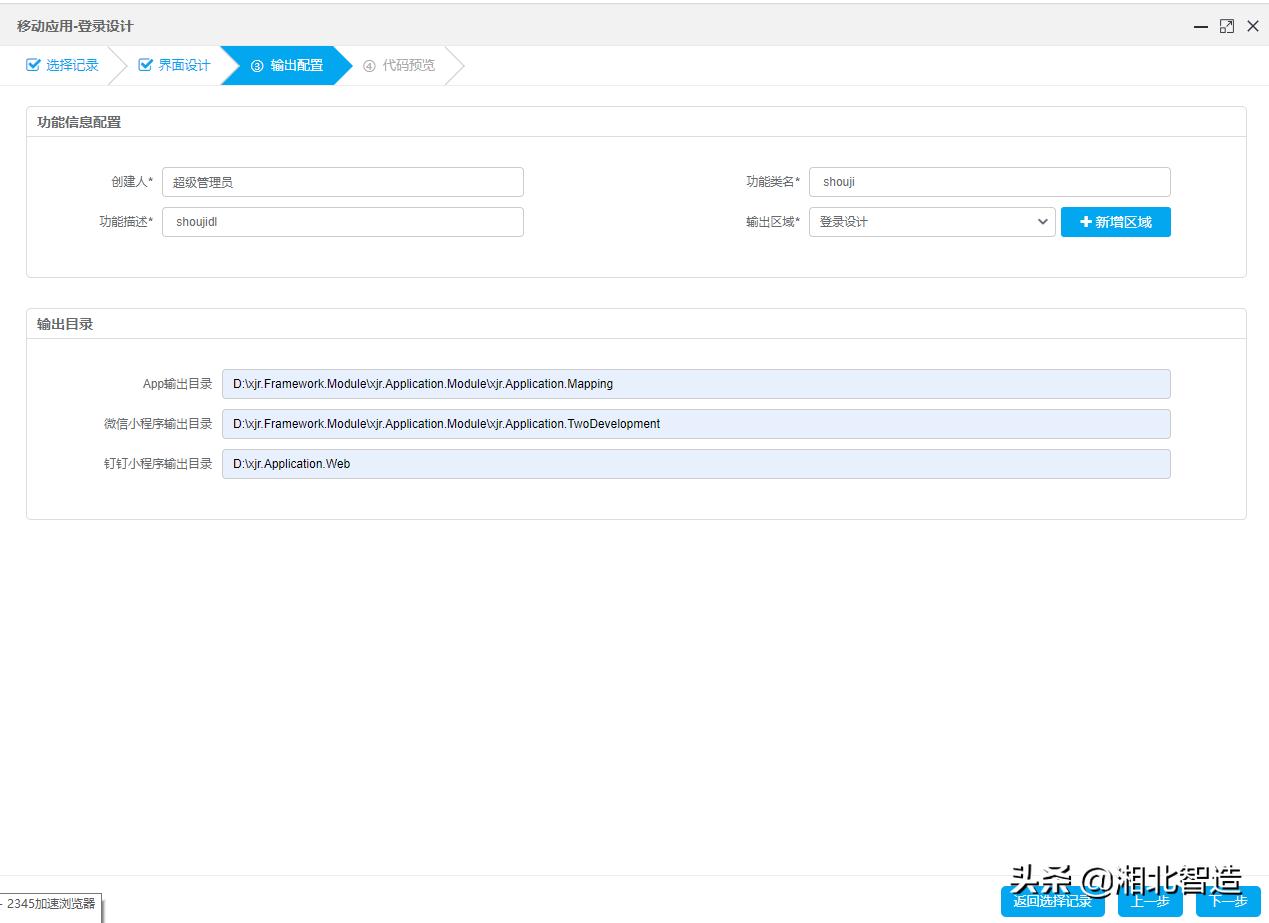This screenshot has width=1269, height=923.
Task: Click the 功能描述 input showing shoujidl
Action: click(343, 221)
